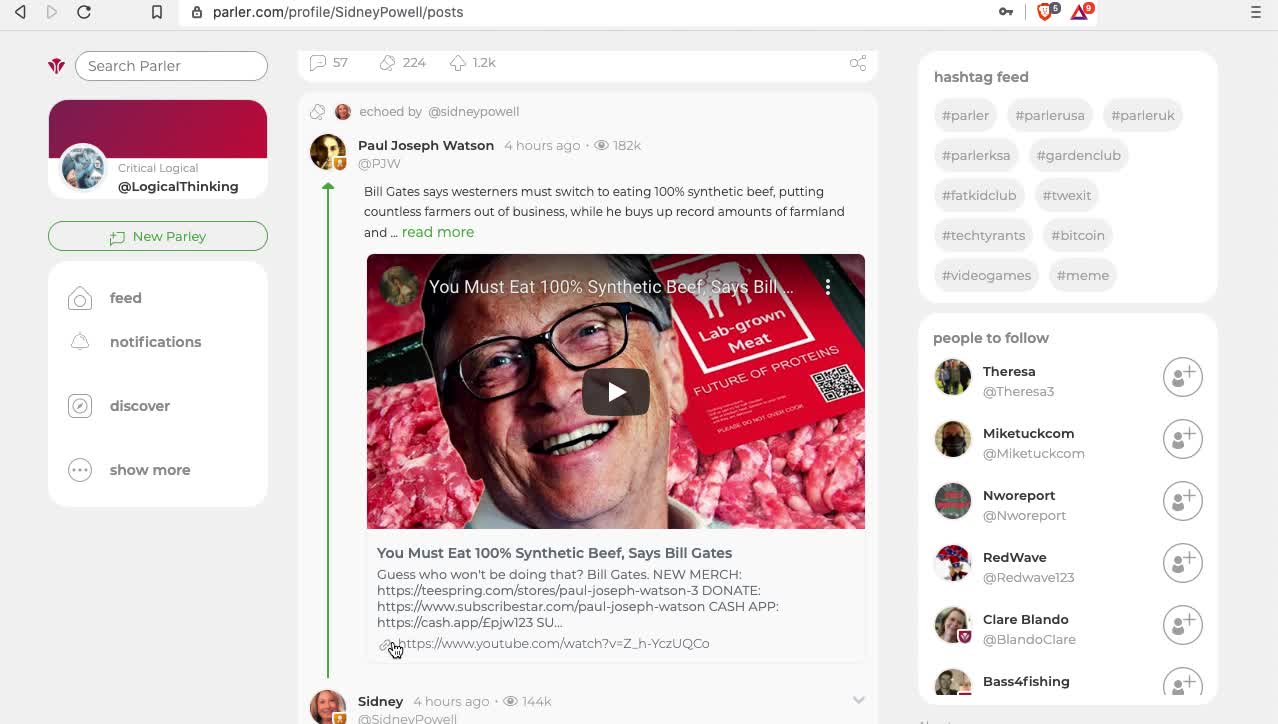1278x724 pixels.
Task: Open Brave Shields lion icon
Action: [1046, 12]
